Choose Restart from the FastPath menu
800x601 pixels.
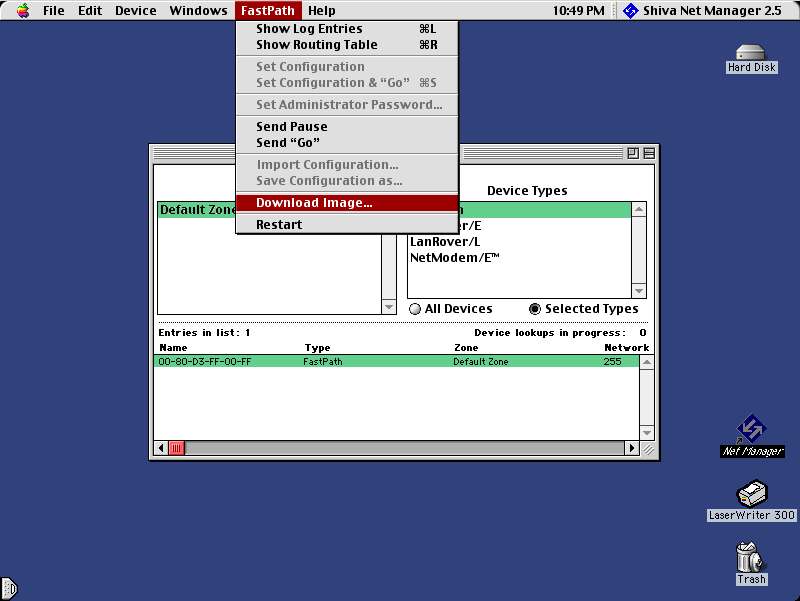[x=278, y=225]
